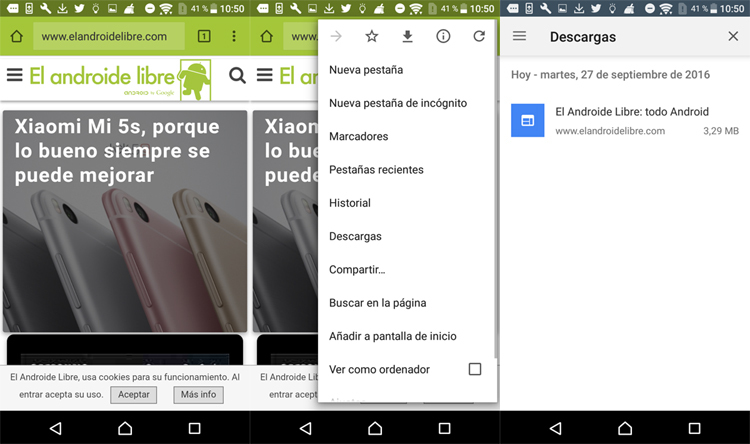Open Chrome's three-dot overflow menu
The image size is (750, 444).
[x=234, y=37]
